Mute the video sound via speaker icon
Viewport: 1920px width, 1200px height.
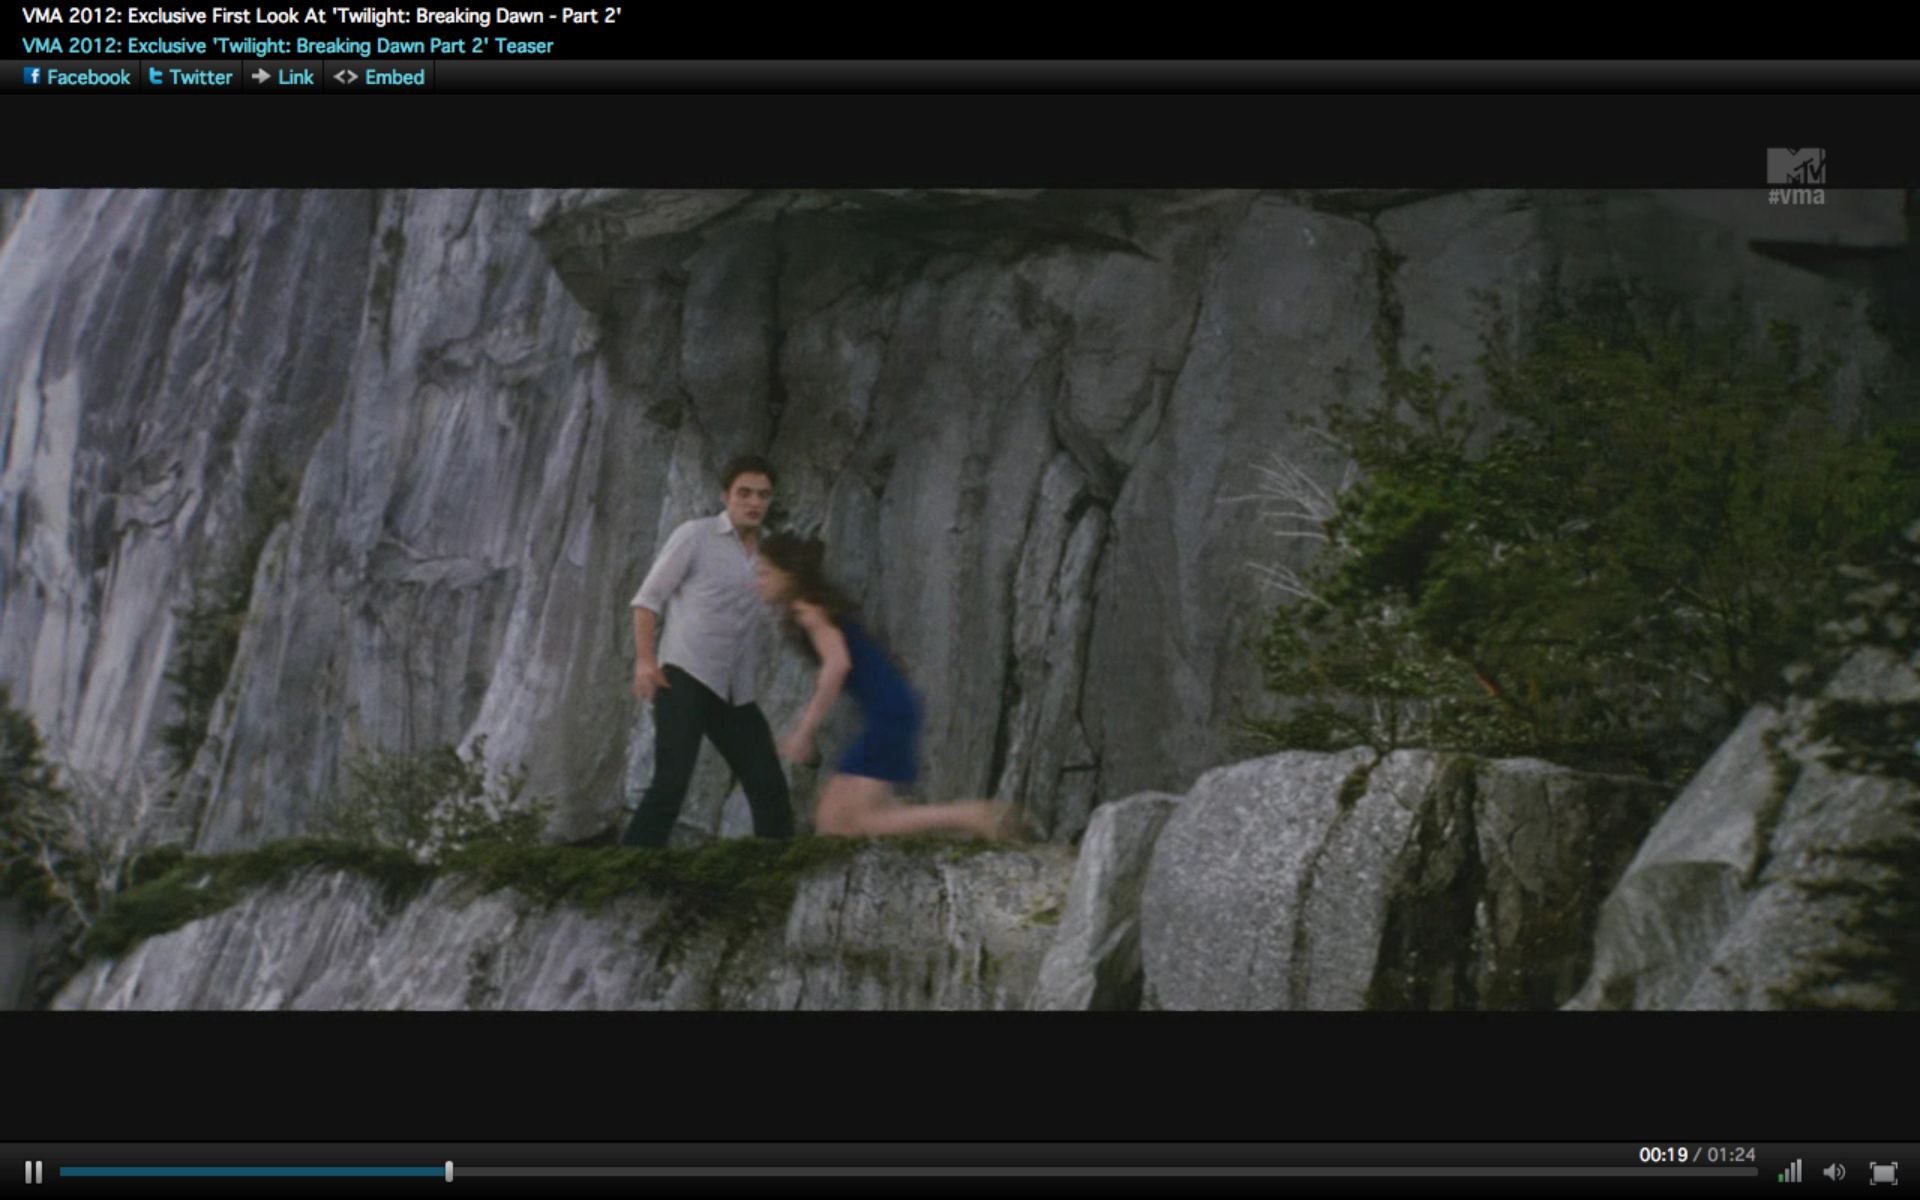[1834, 1172]
